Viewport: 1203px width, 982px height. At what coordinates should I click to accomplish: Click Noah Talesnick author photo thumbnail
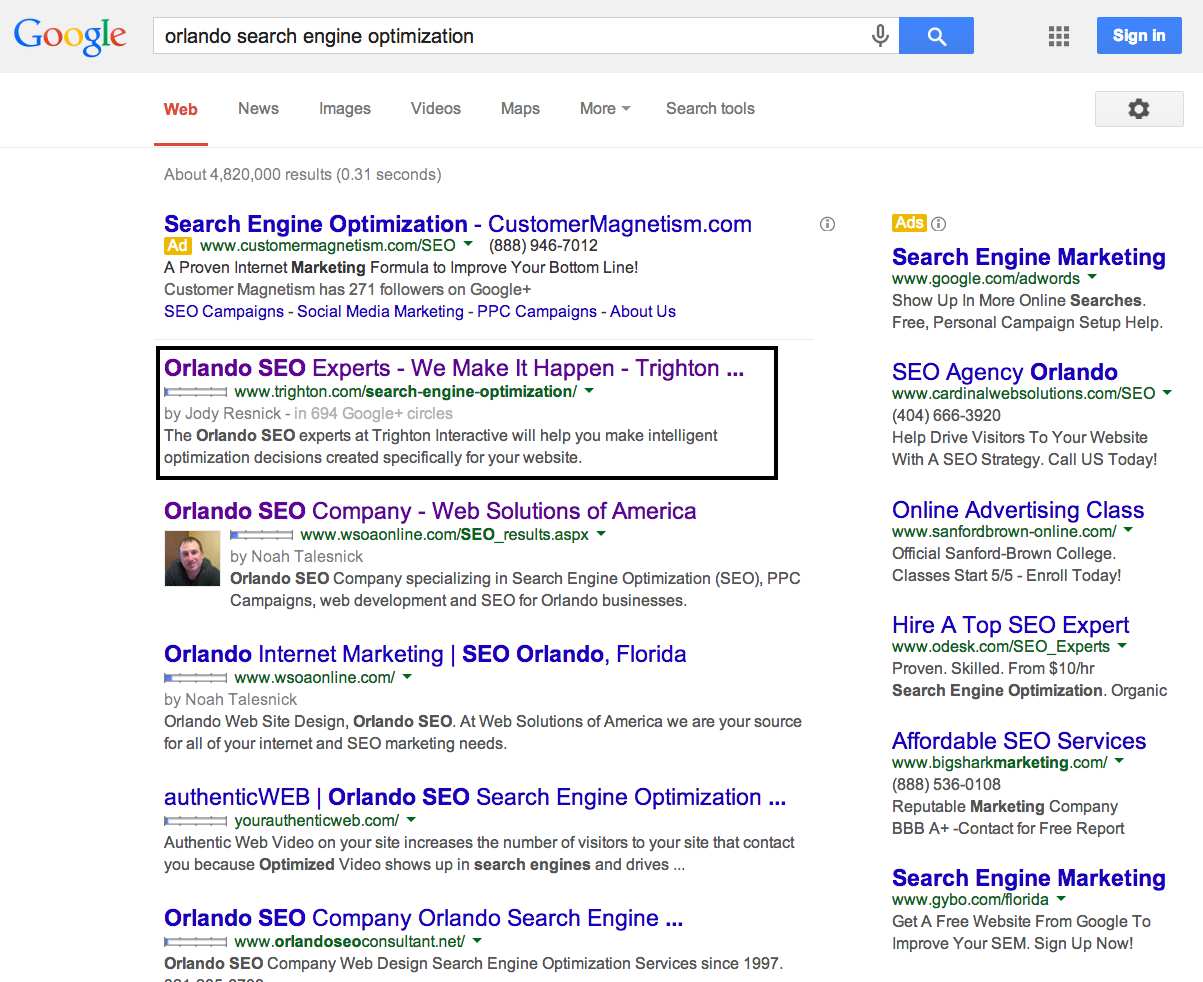tap(192, 557)
